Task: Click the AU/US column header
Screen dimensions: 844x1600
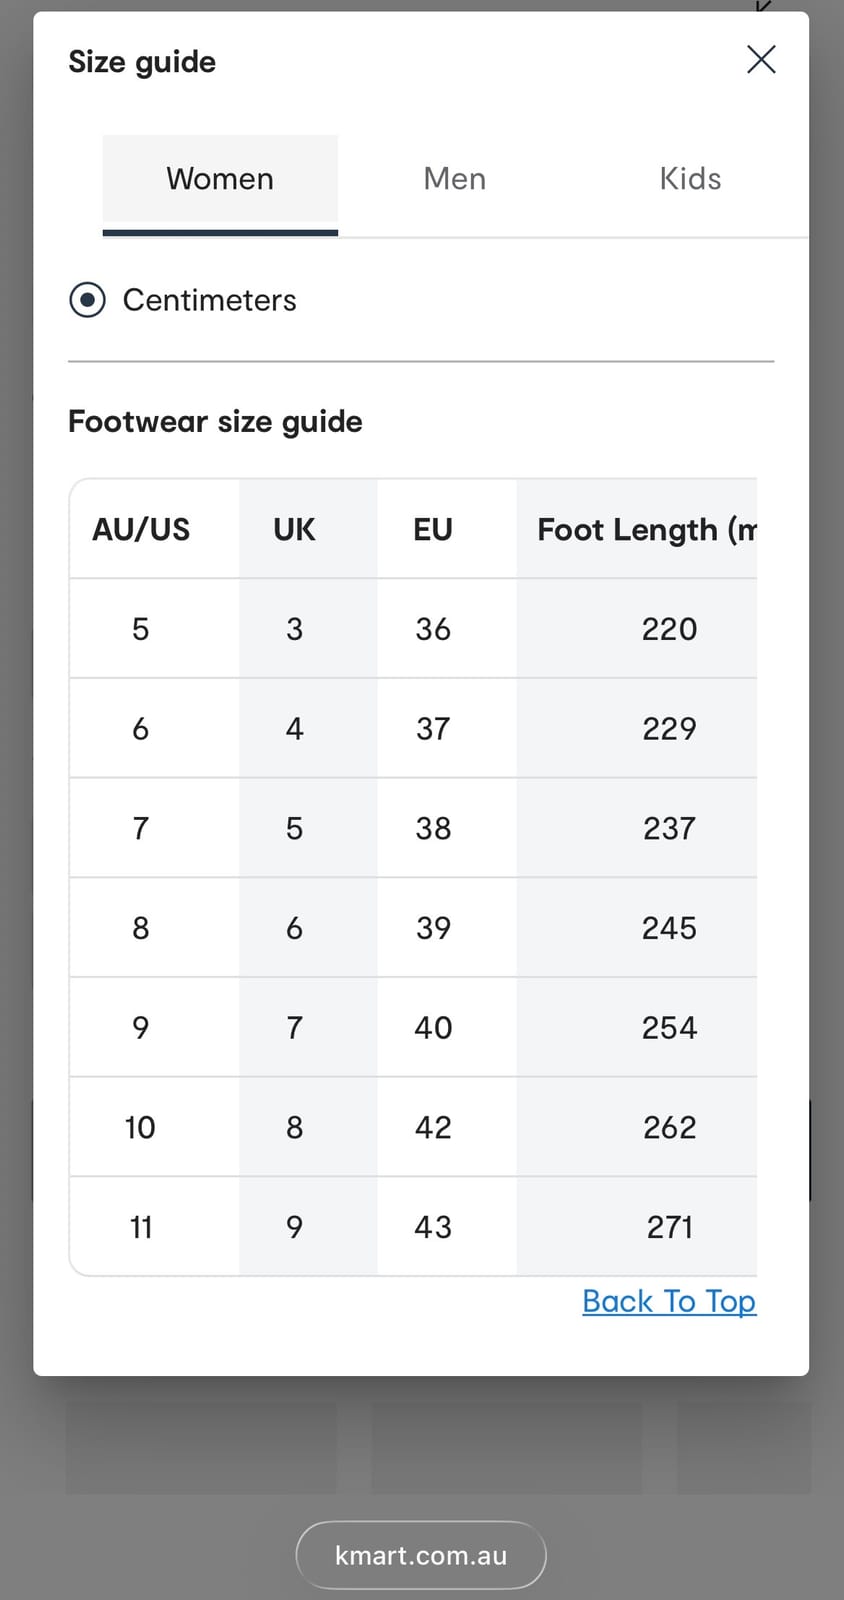Action: [141, 529]
